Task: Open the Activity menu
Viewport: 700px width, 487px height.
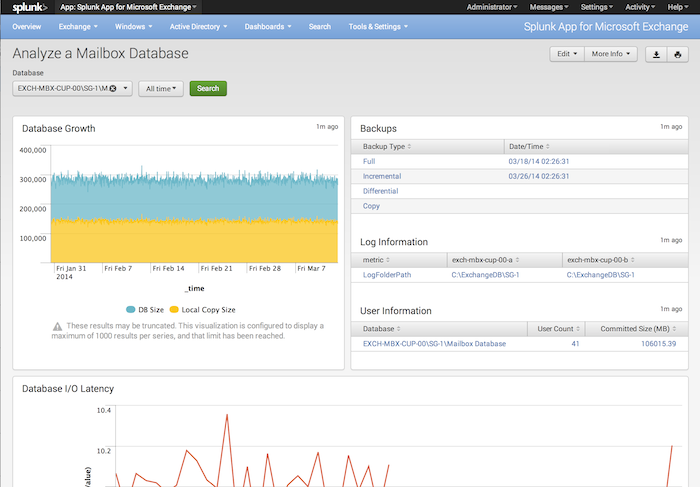Action: pos(640,7)
